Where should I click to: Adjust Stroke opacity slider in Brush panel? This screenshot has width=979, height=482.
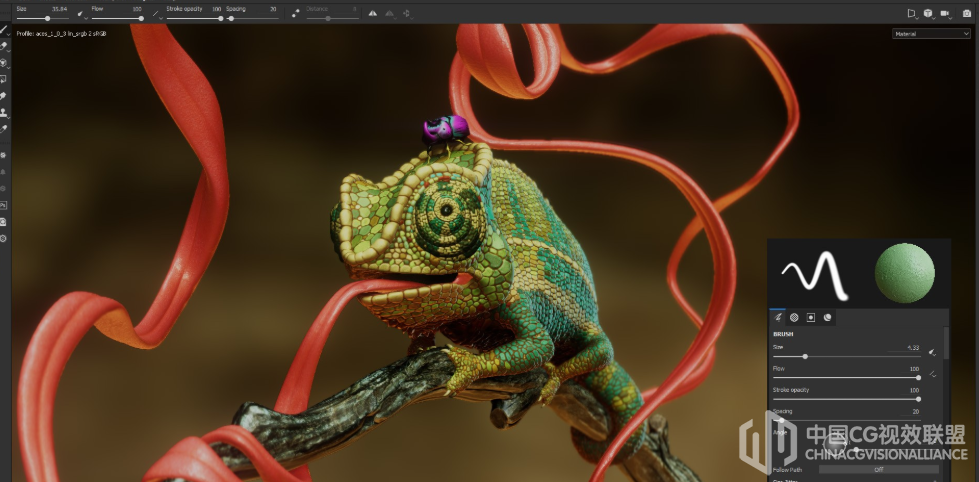847,399
